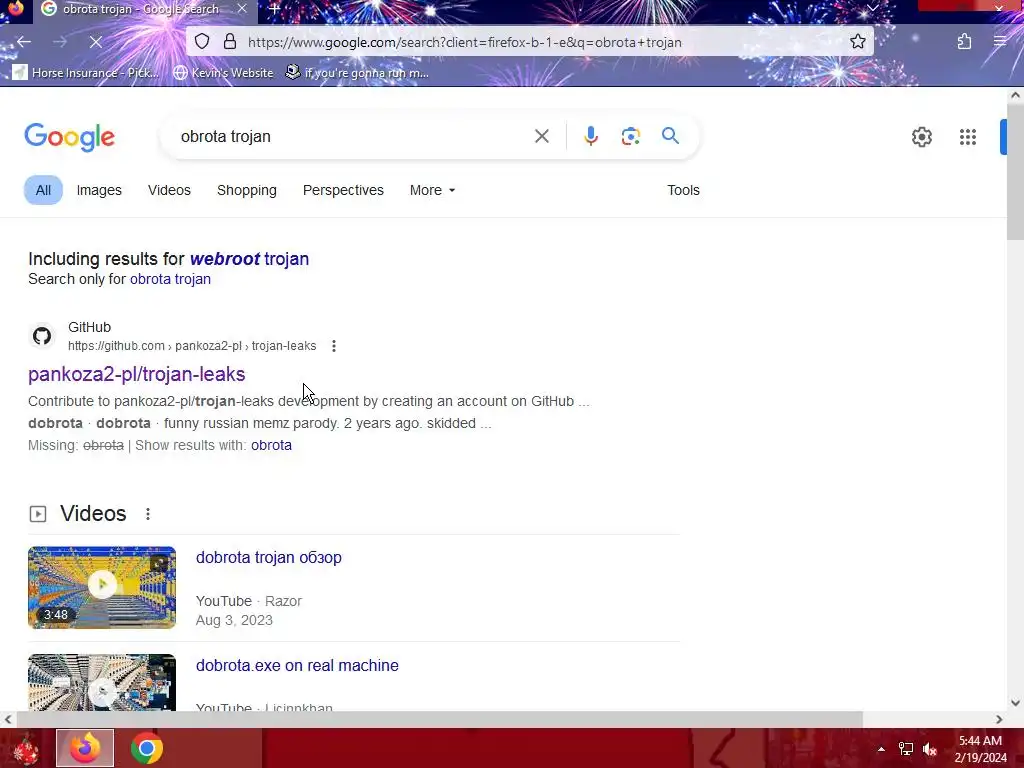Open dobrota.exe on real machine link
Viewport: 1024px width, 768px height.
[x=297, y=665]
